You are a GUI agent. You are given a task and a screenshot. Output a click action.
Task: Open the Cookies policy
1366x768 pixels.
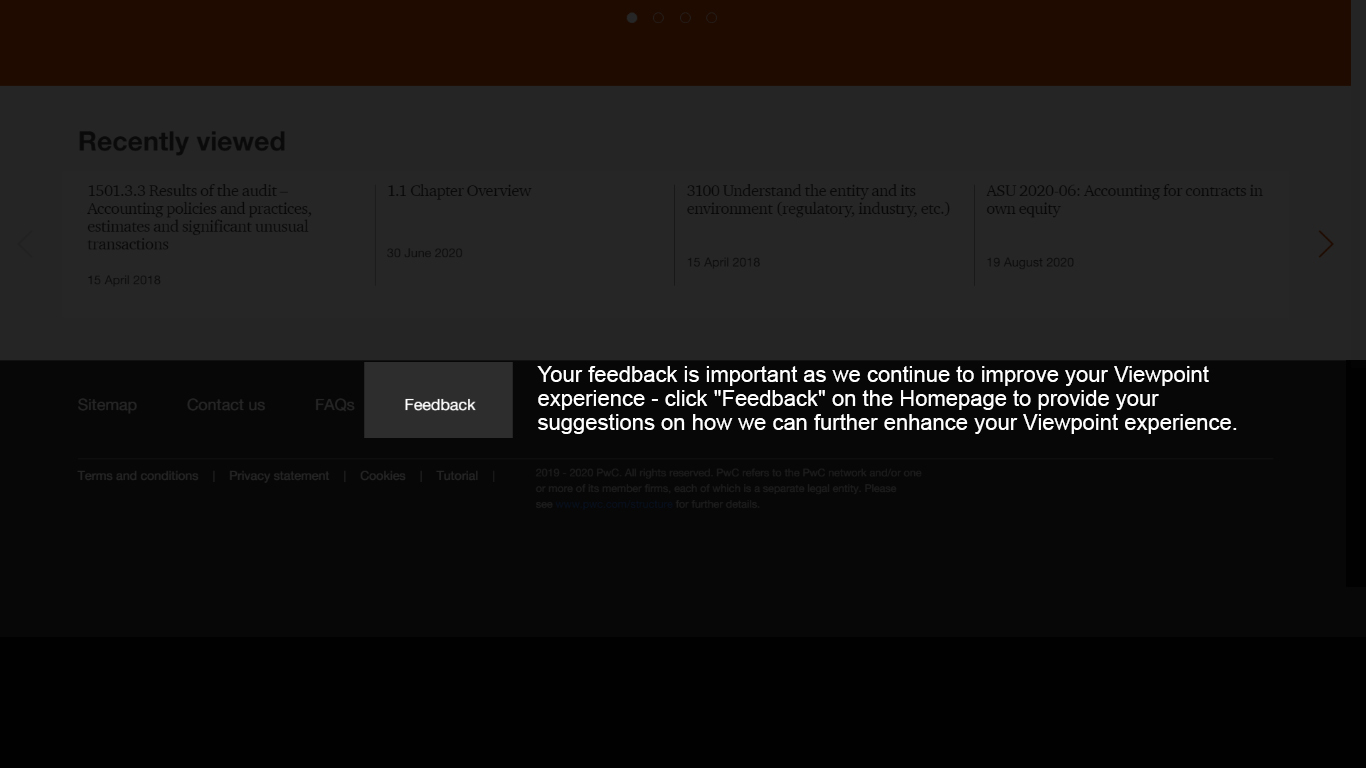tap(382, 475)
